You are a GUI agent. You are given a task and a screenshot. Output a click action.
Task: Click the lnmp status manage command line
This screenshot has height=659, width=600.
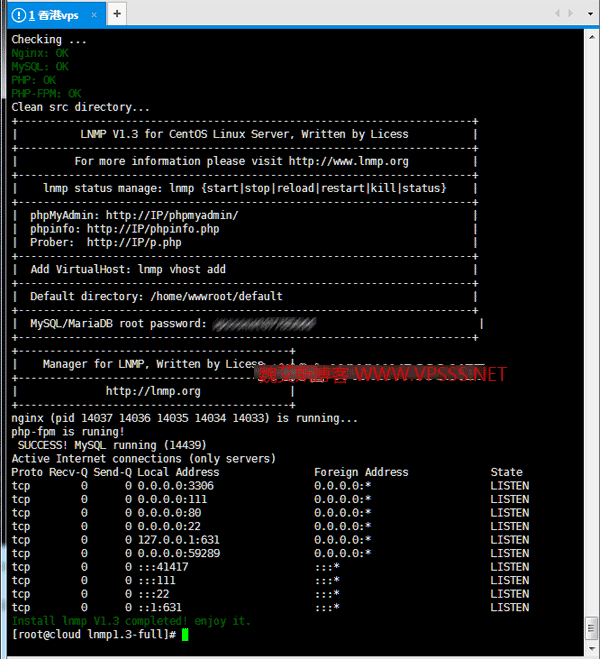click(245, 188)
